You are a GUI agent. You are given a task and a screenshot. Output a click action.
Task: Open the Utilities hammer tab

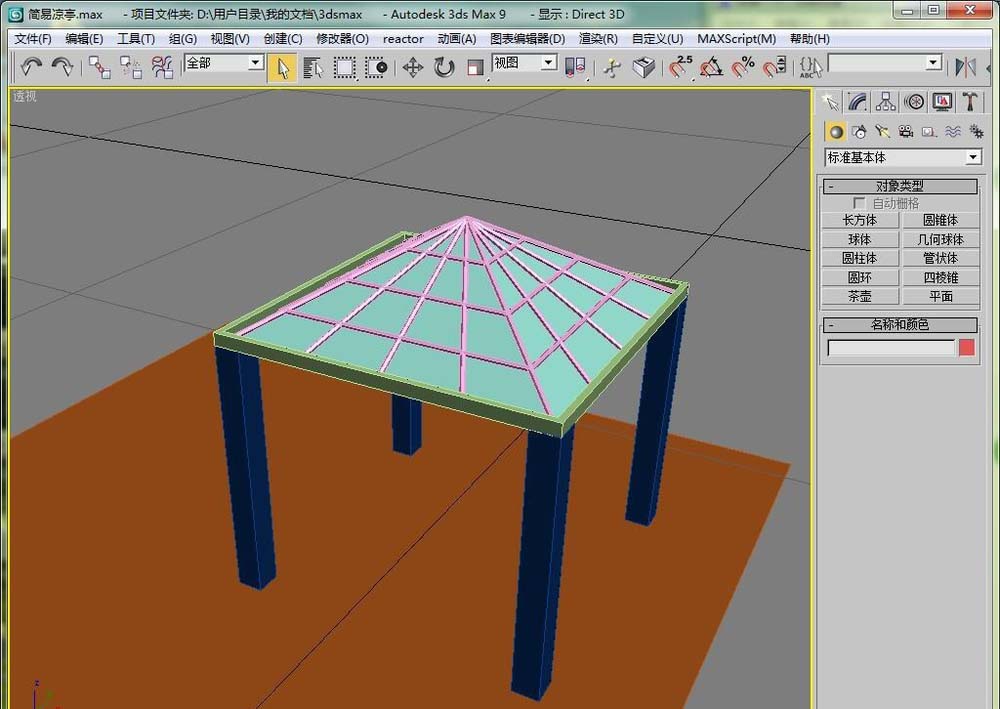[970, 102]
